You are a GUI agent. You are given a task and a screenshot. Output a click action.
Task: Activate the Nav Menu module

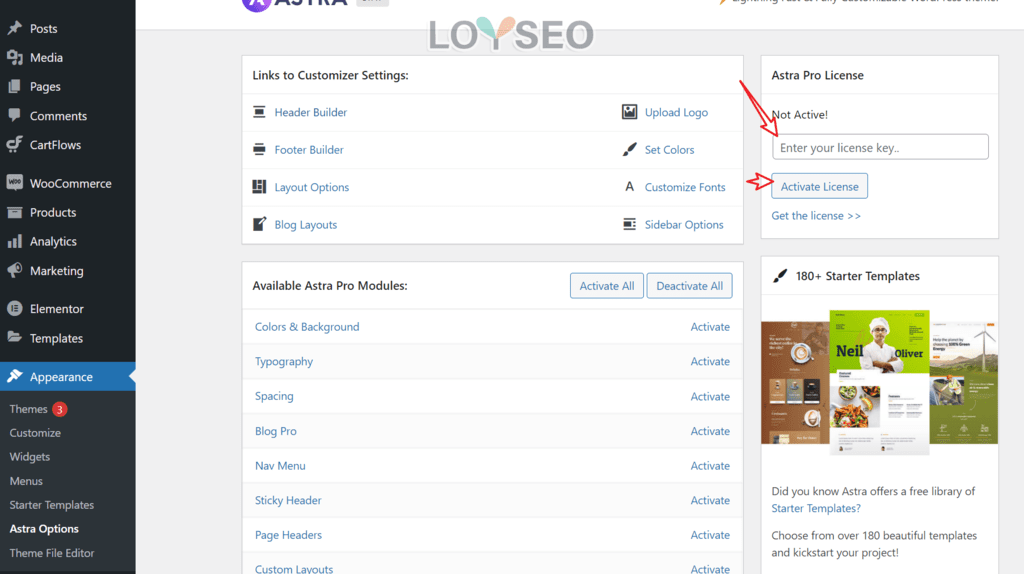(x=710, y=466)
